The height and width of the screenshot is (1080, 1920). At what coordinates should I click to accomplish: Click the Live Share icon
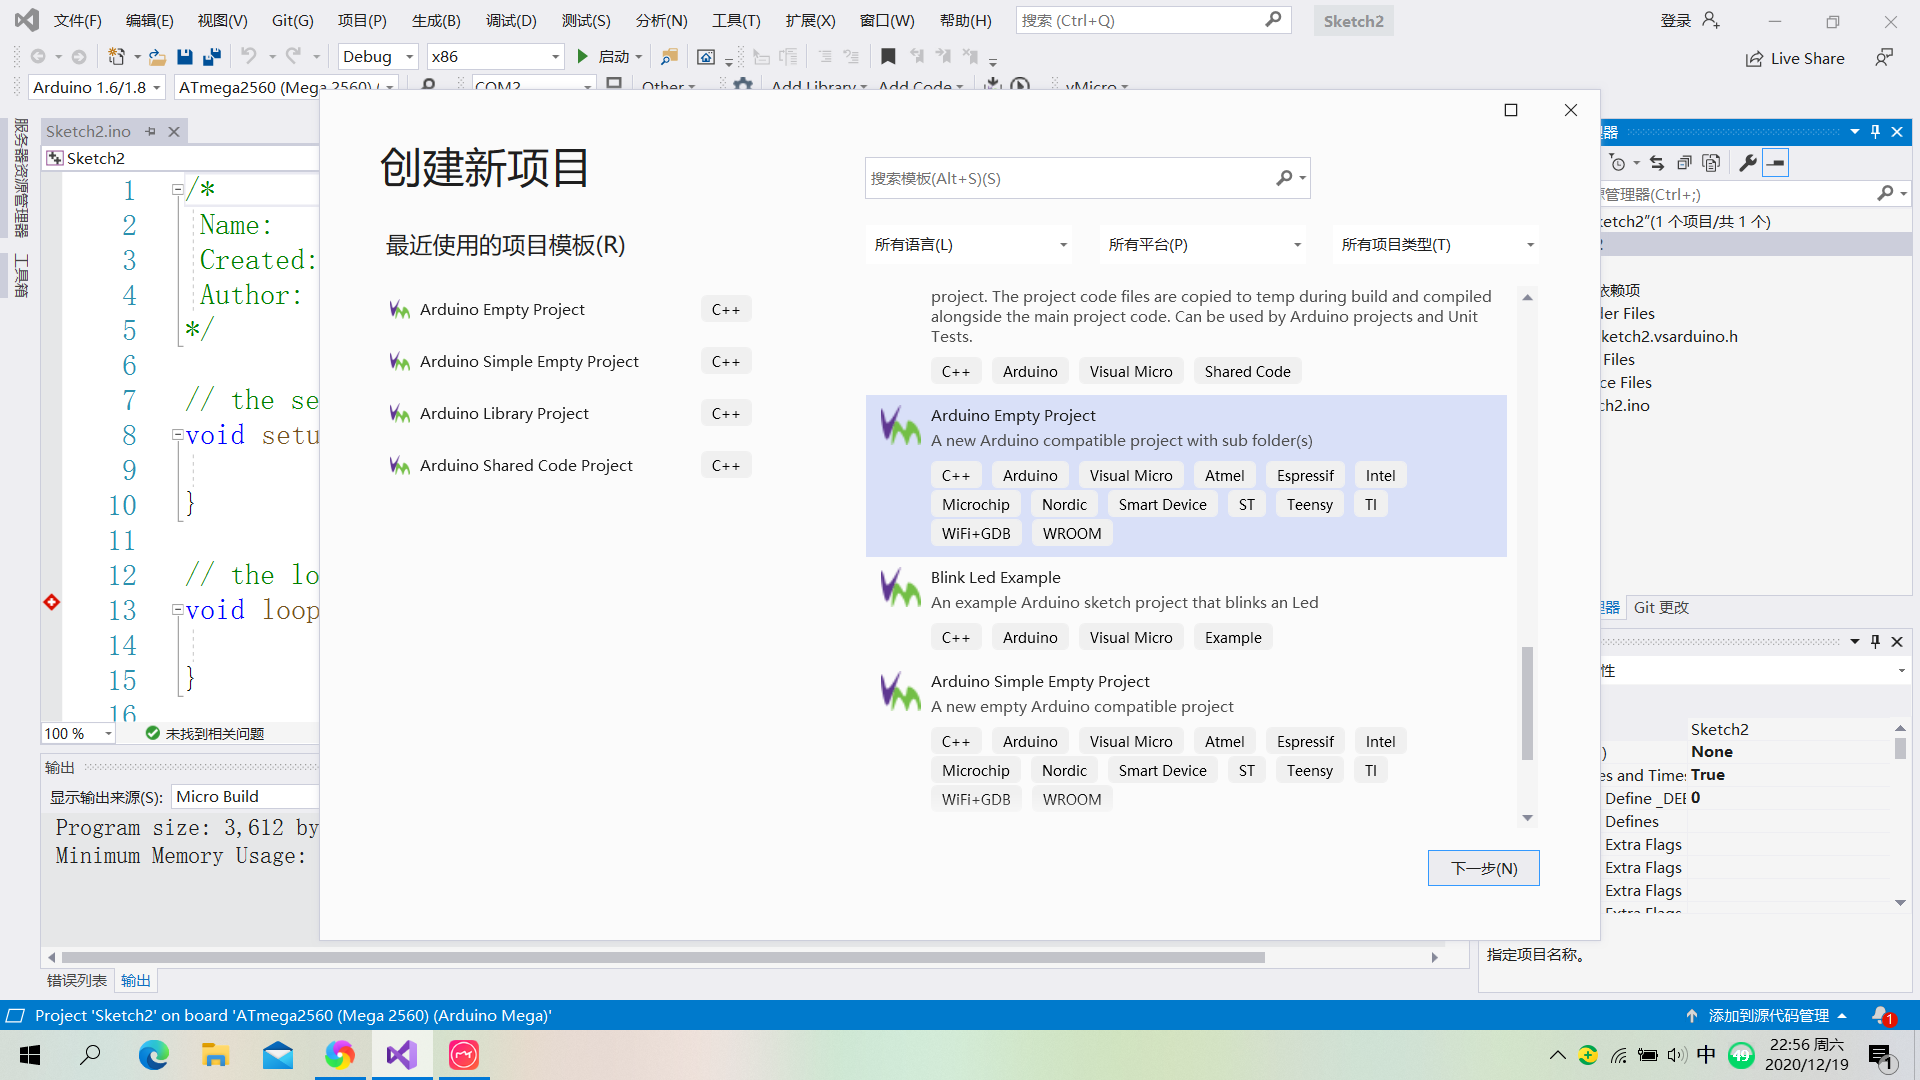click(1755, 59)
